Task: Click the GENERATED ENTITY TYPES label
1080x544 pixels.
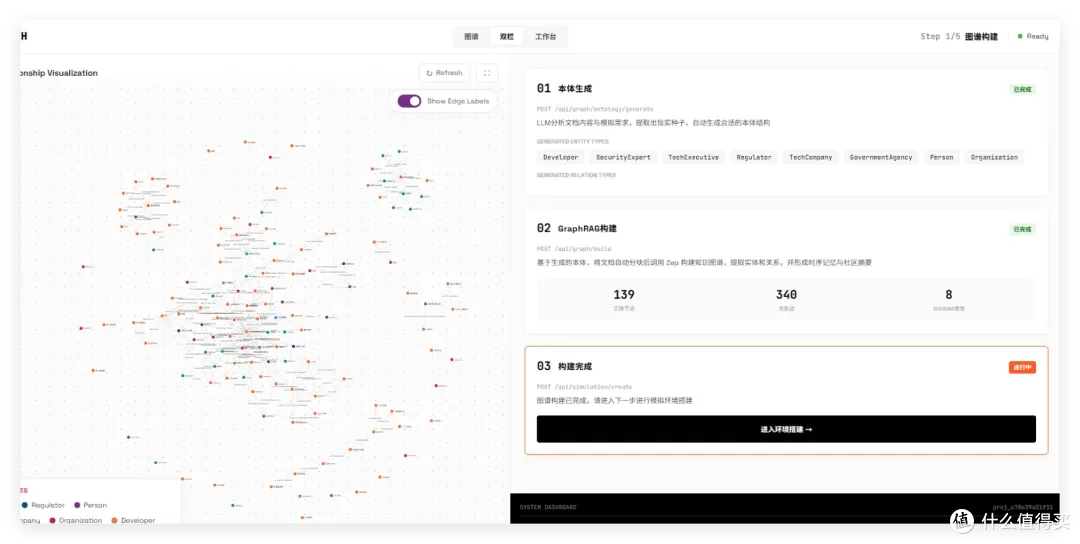Action: (572, 142)
